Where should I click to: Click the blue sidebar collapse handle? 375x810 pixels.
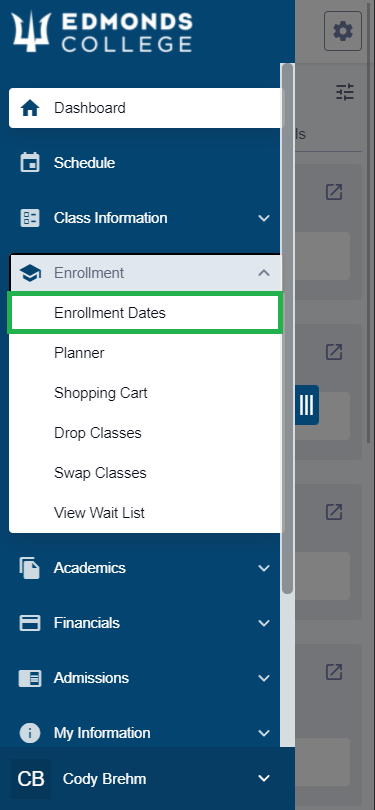point(307,405)
